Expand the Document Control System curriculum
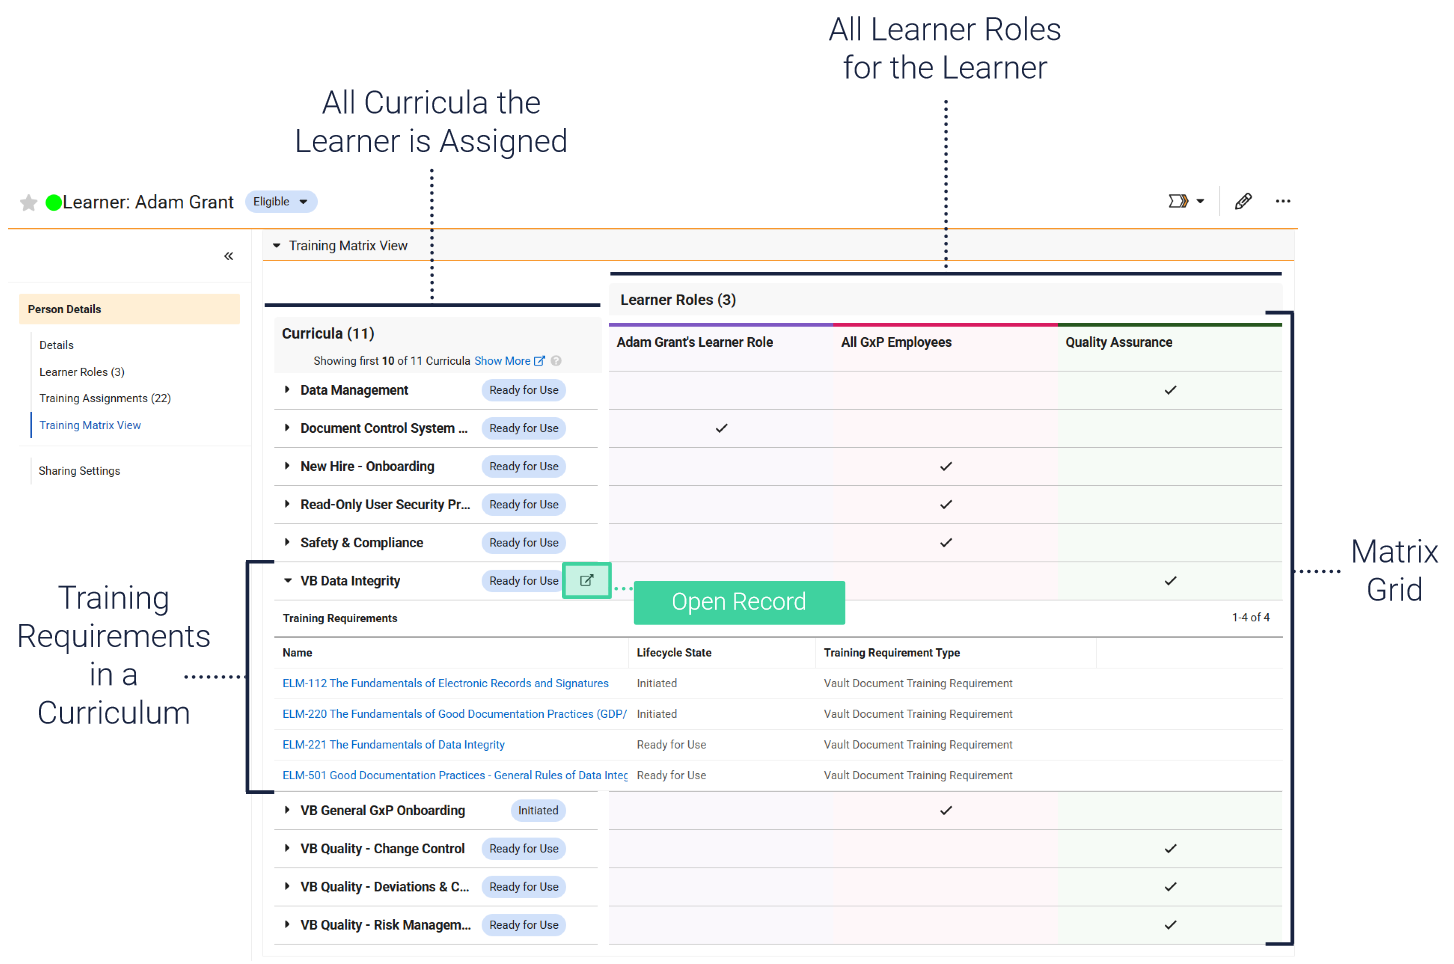The height and width of the screenshot is (964, 1454). click(x=287, y=428)
